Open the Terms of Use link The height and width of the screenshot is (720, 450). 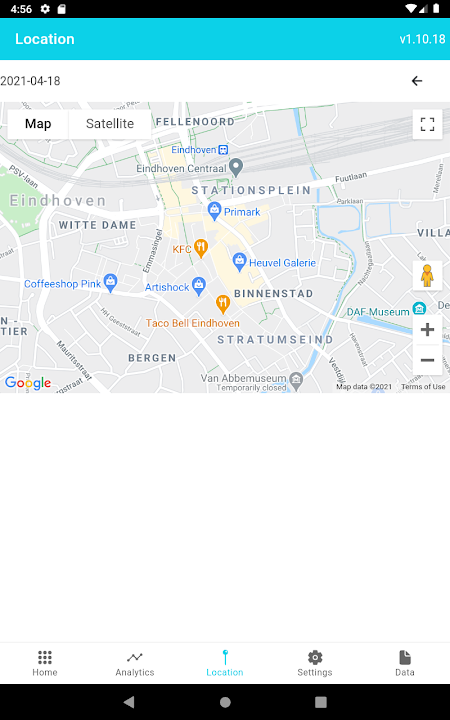pos(423,387)
